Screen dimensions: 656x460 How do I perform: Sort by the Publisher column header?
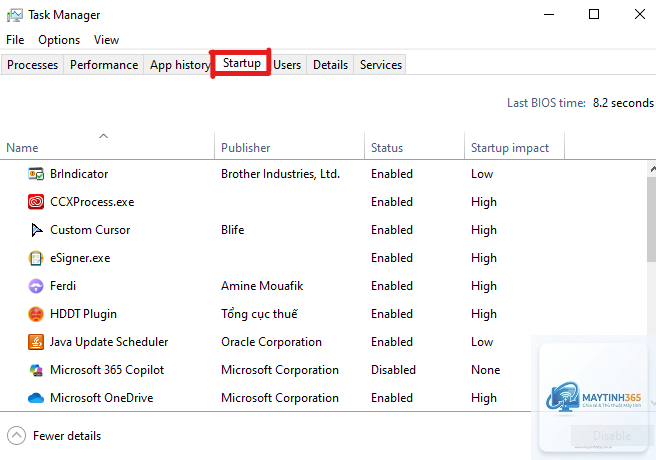pos(290,146)
